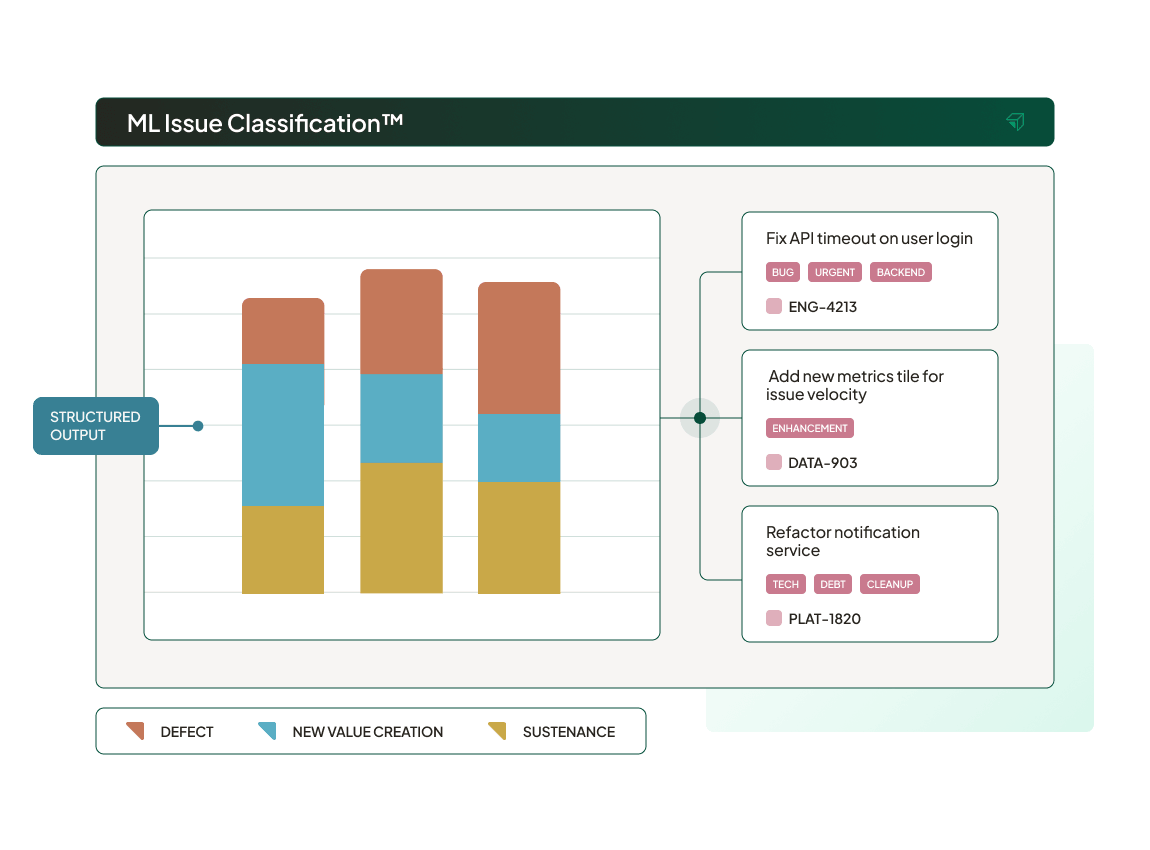Click the STRUCTURED OUTPUT button
The width and height of the screenshot is (1150, 850).
click(x=95, y=425)
